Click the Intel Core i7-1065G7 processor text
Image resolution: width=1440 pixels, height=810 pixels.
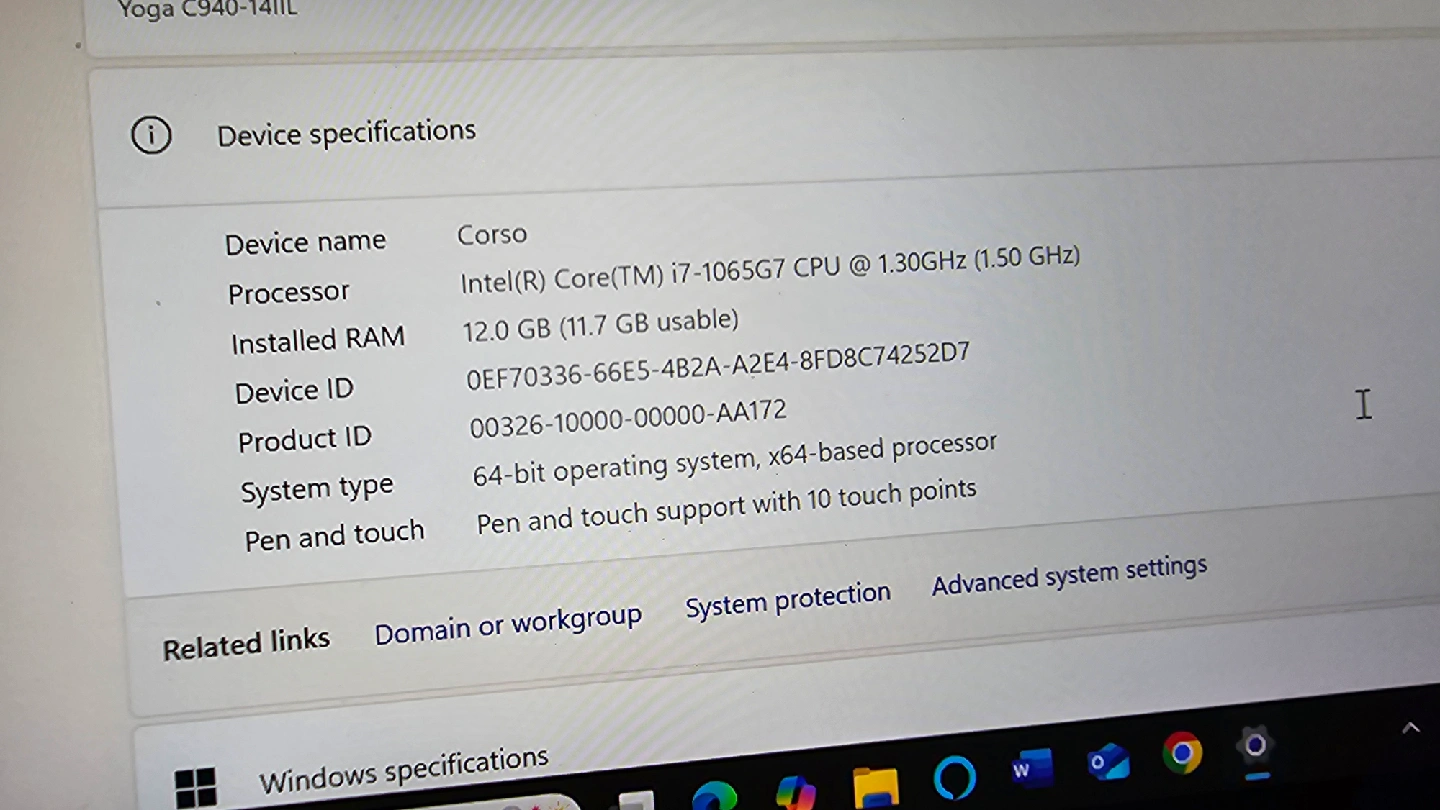(769, 270)
